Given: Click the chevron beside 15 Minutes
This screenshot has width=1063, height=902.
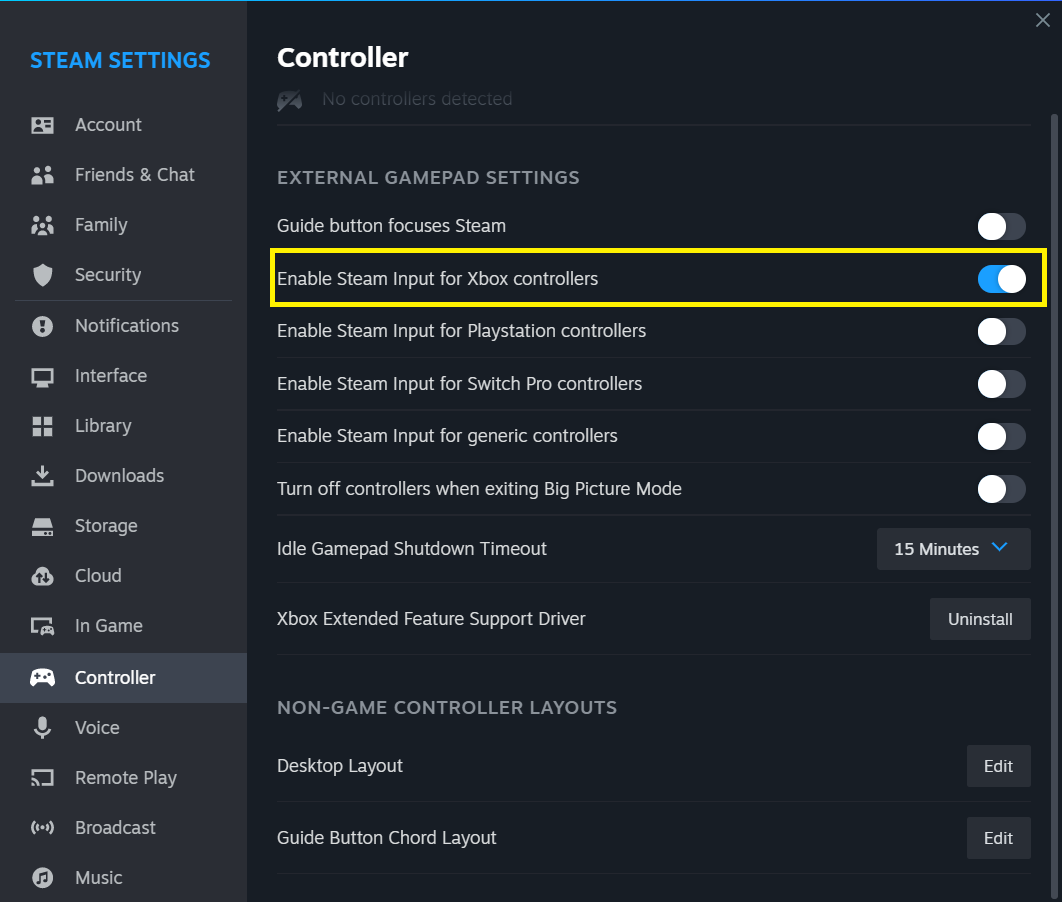Looking at the screenshot, I should [x=999, y=548].
